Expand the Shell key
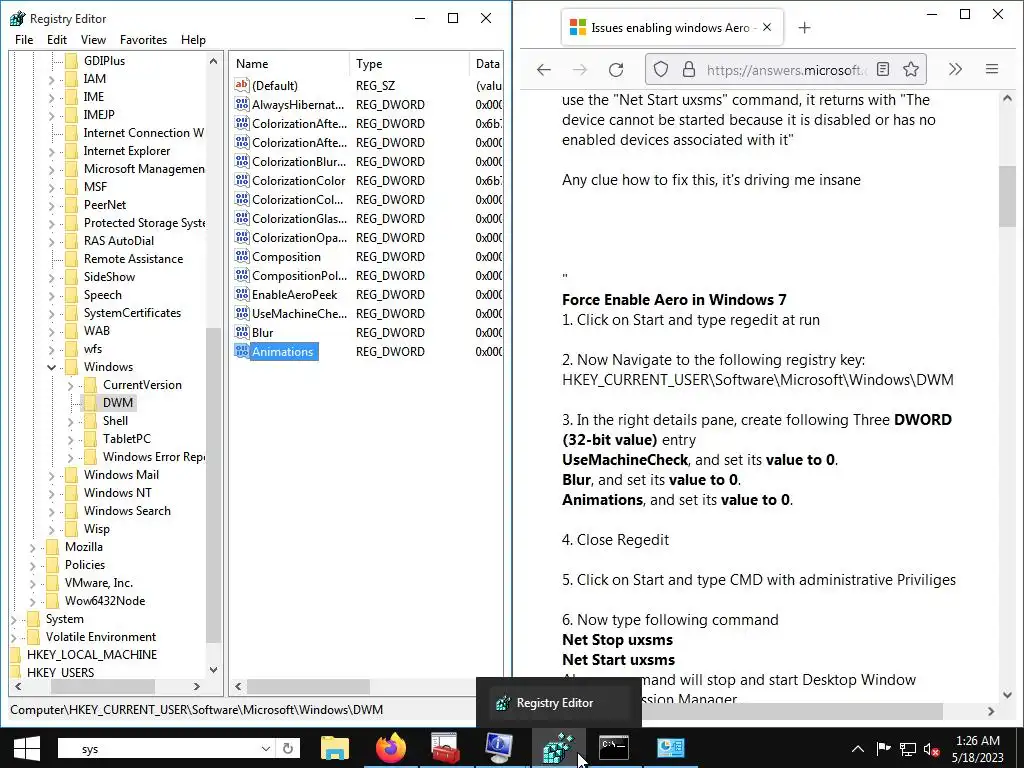 71,421
